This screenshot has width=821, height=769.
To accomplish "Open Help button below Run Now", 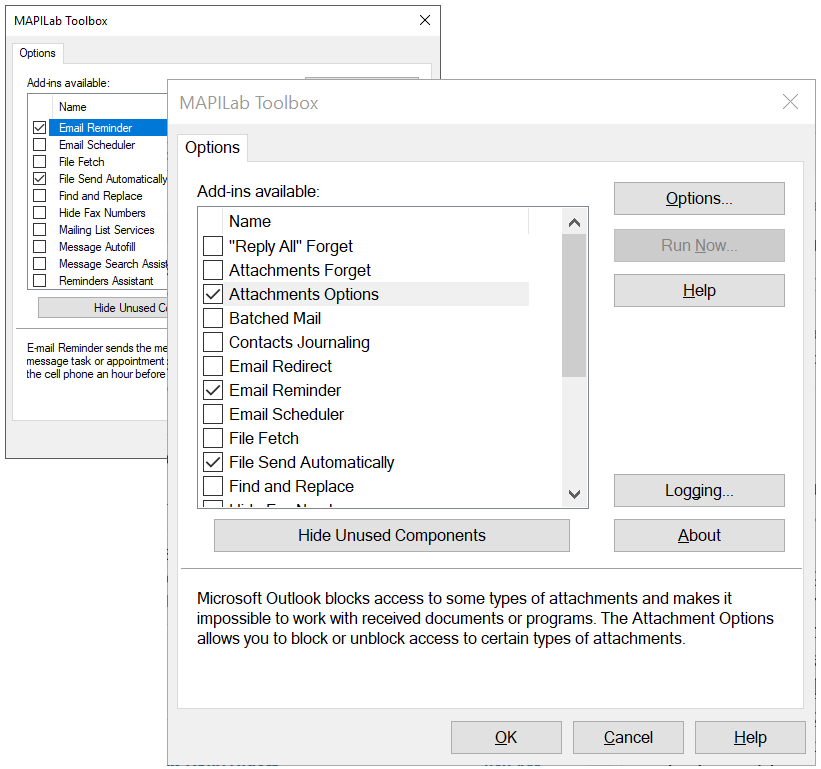I will pyautogui.click(x=699, y=291).
